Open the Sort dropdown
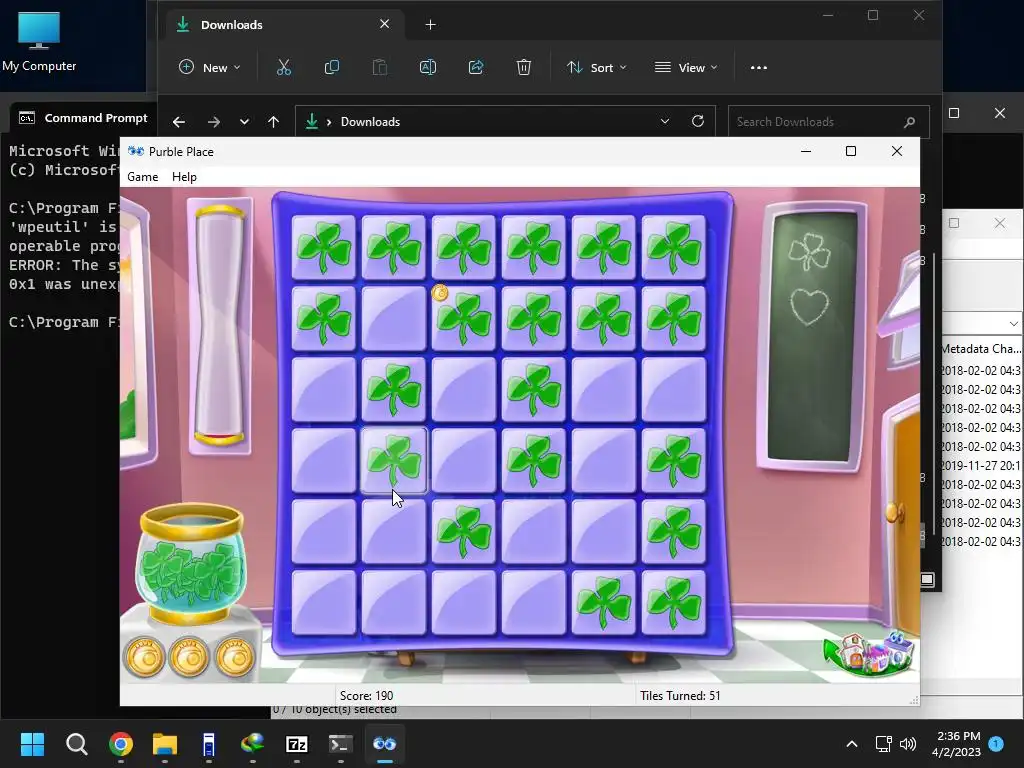The width and height of the screenshot is (1024, 768). (x=597, y=67)
